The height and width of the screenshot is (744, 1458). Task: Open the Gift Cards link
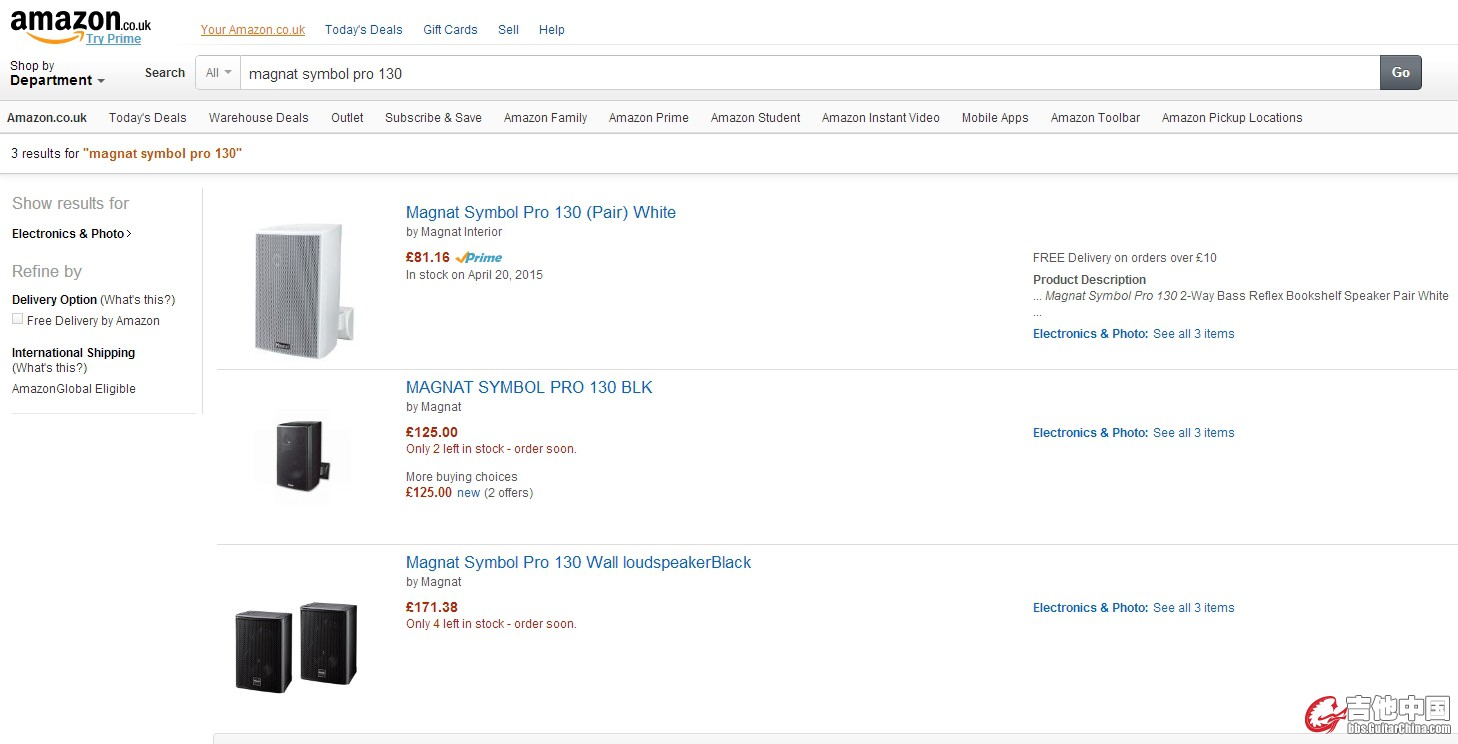[x=450, y=30]
